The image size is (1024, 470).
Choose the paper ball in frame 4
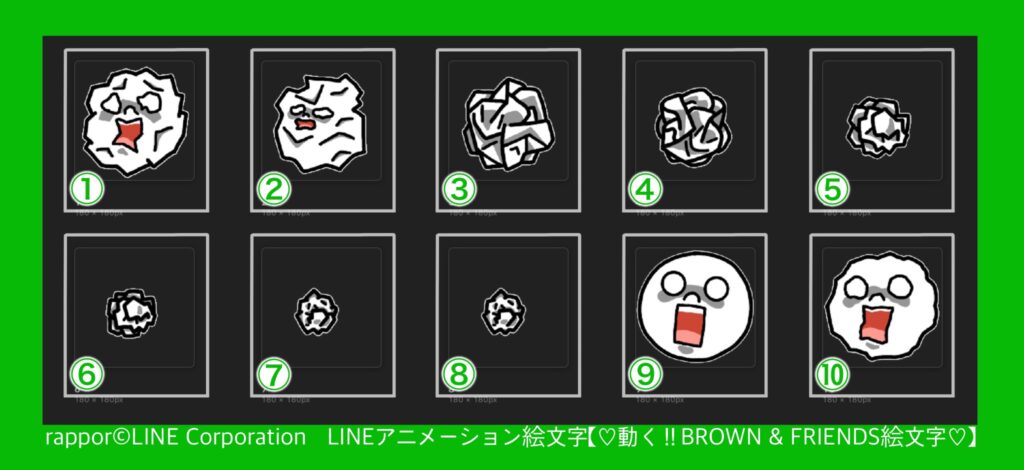click(x=693, y=127)
